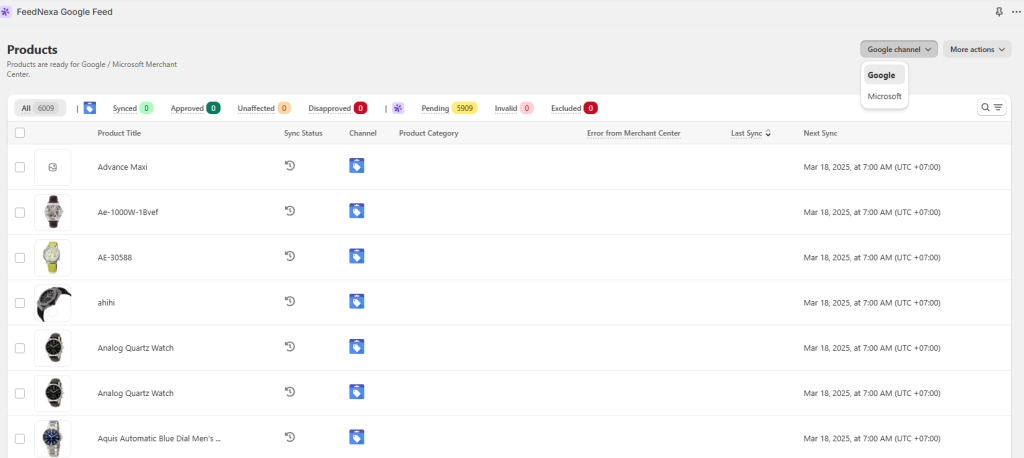Viewport: 1024px width, 458px height.
Task: Sort by Last Sync column arrows
Action: (x=768, y=133)
